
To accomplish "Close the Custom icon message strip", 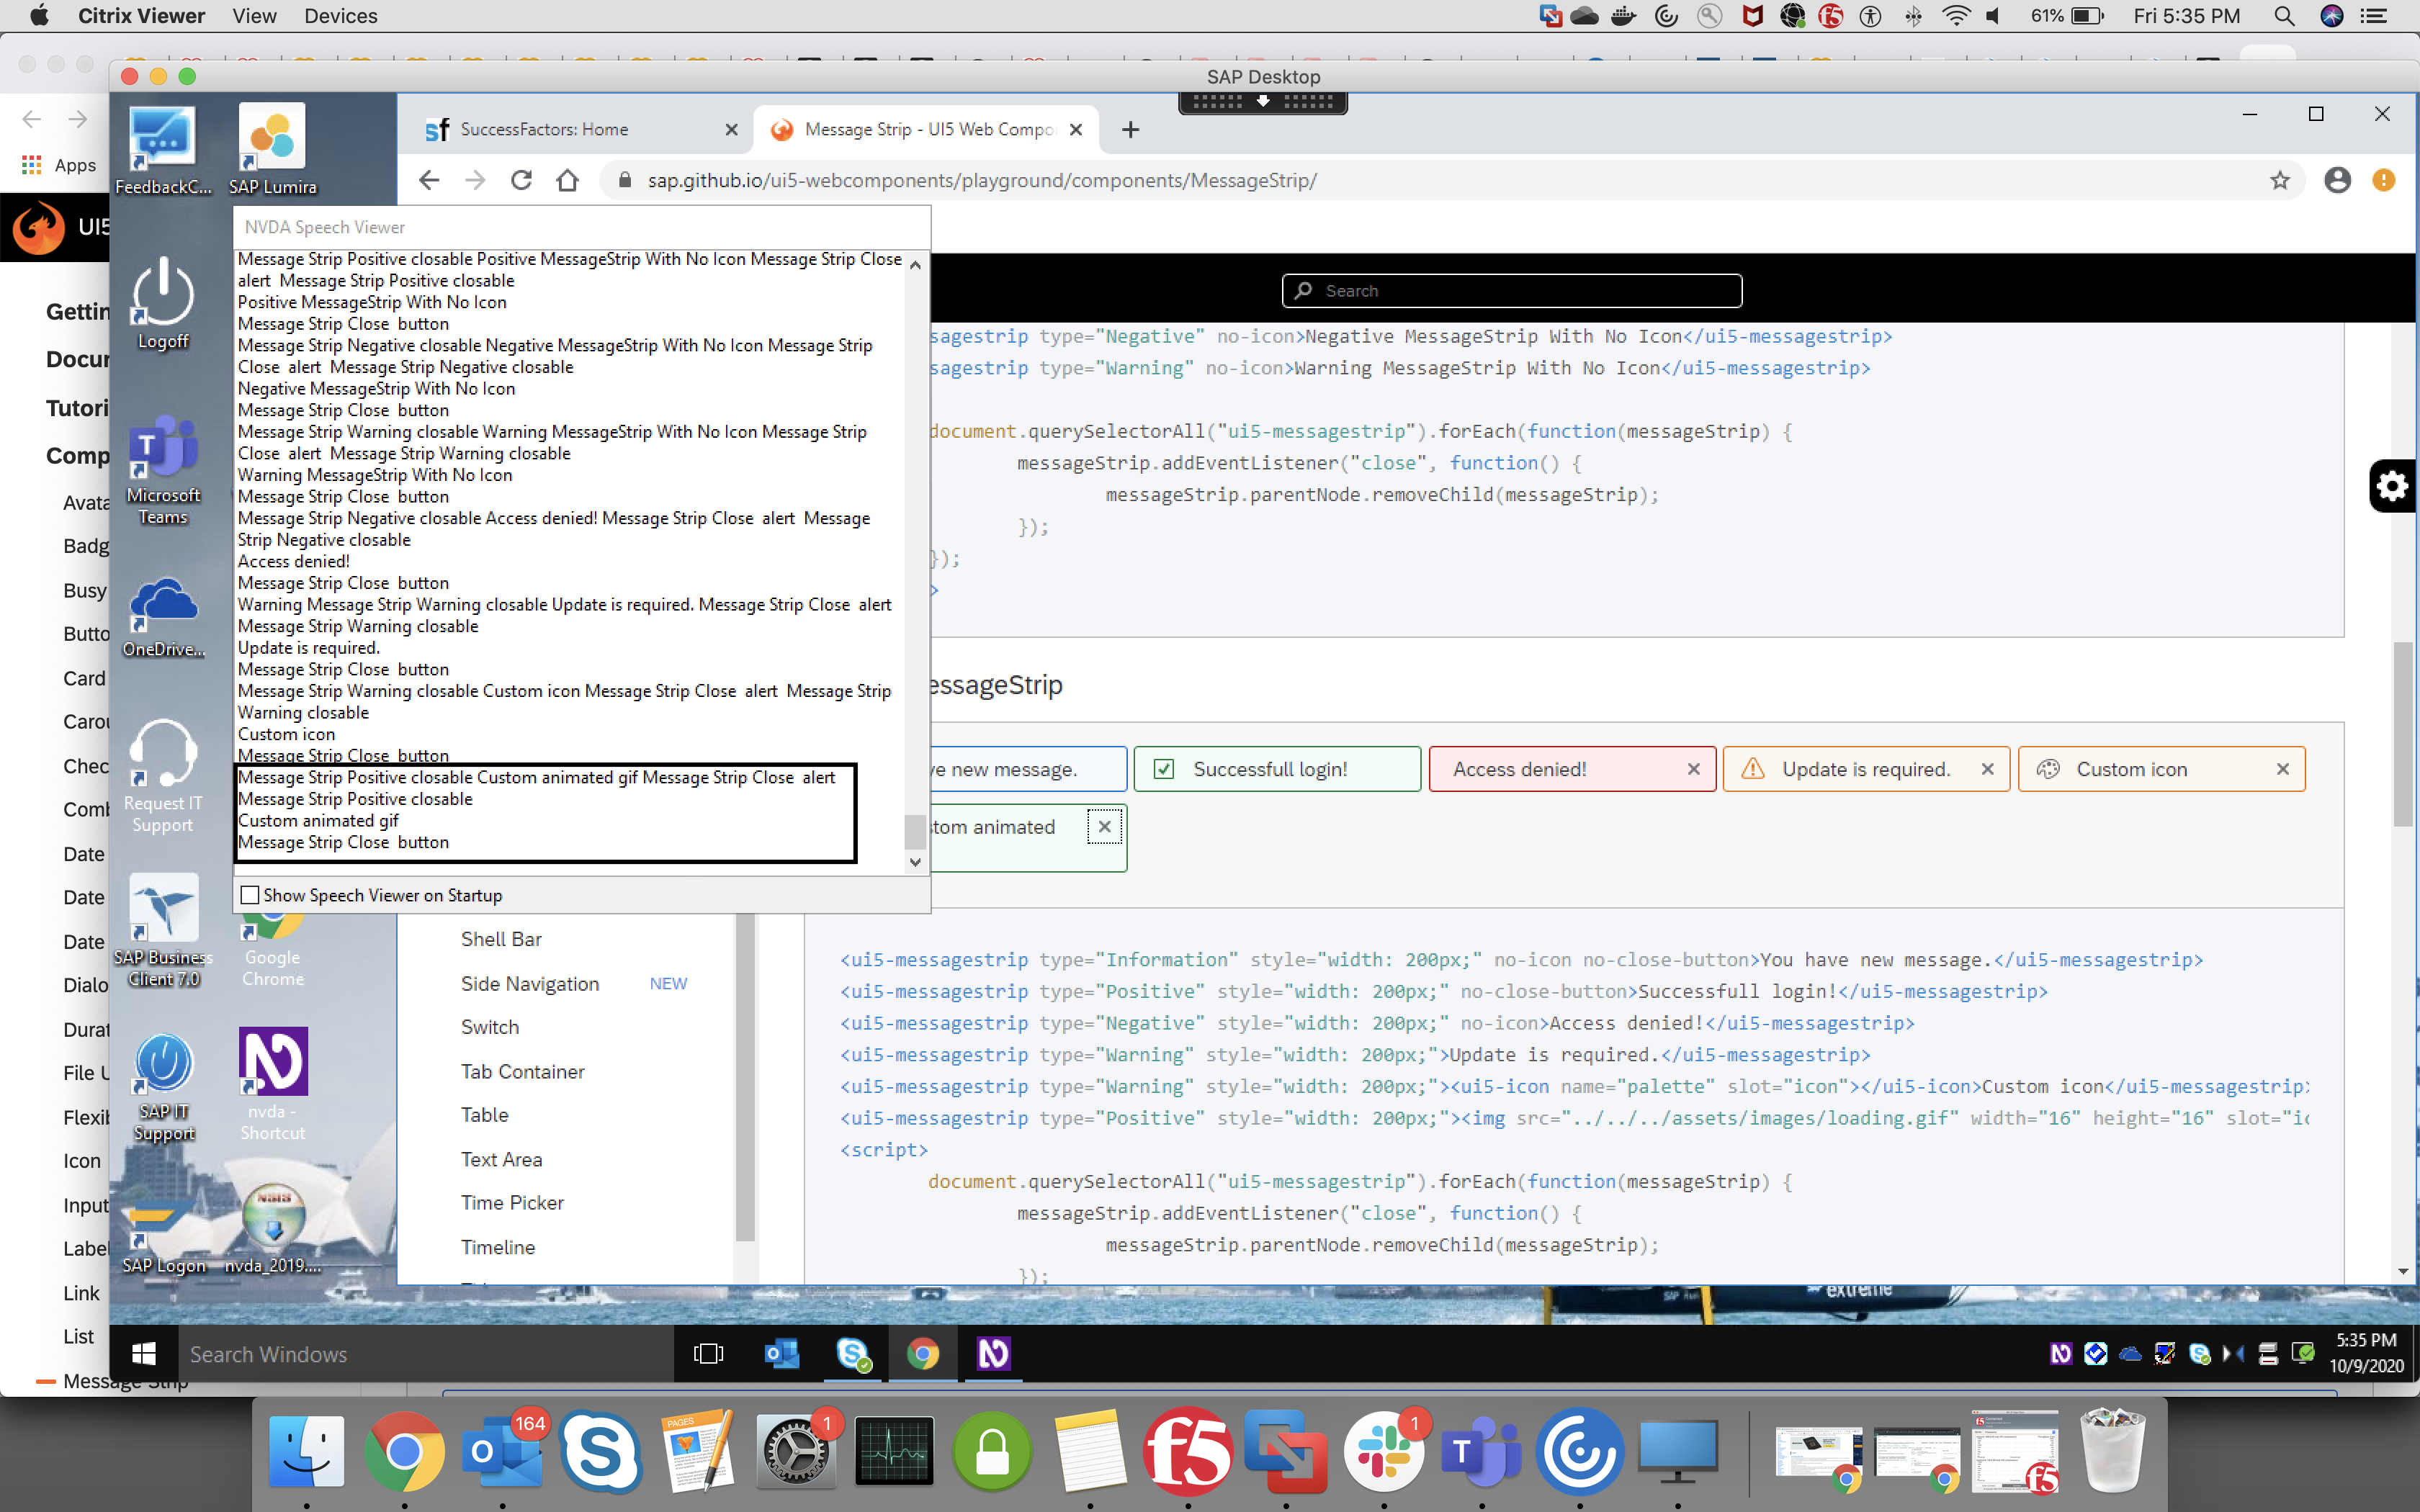I will coord(2282,769).
